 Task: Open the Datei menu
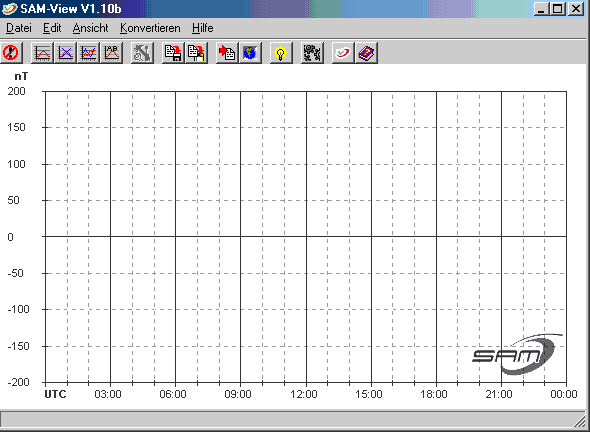point(19,28)
